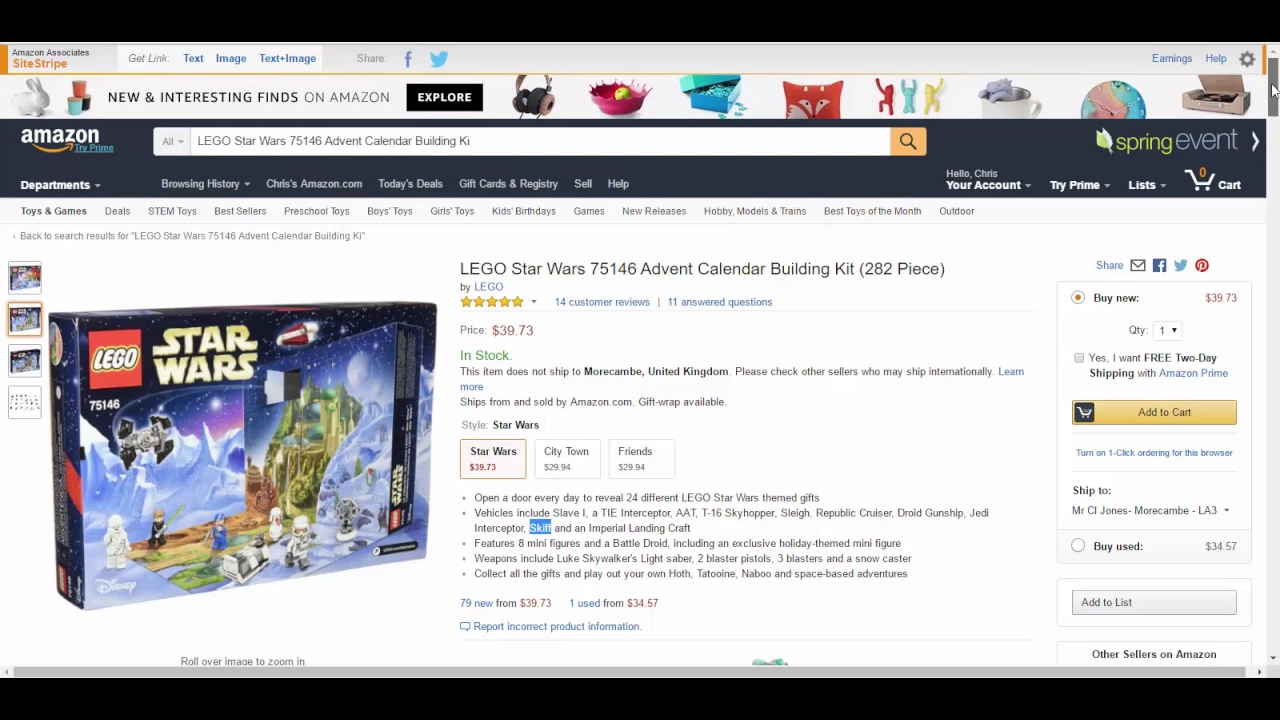Click the orange search magnifier button

pos(907,141)
